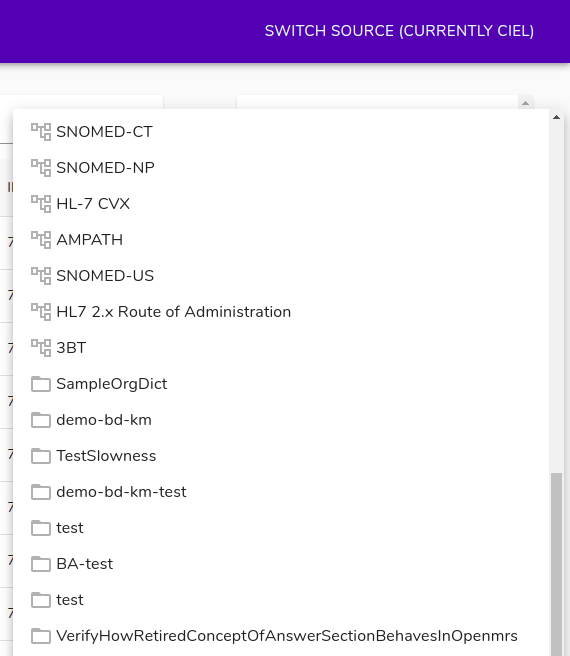Click the source icon beside SNOMED-CT
This screenshot has width=570, height=656.
pos(41,132)
